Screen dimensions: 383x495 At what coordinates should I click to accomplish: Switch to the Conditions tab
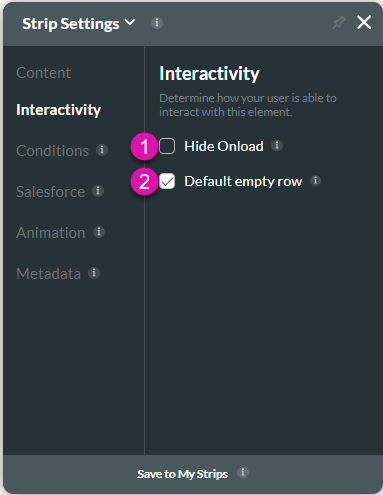tap(53, 151)
